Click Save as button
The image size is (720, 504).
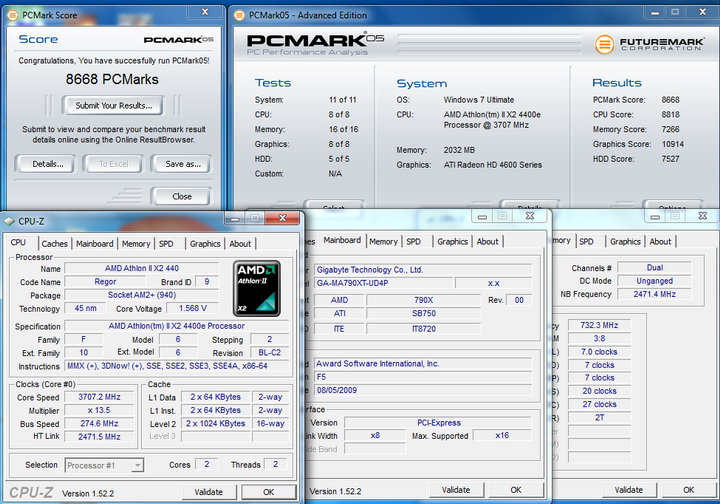coord(183,164)
